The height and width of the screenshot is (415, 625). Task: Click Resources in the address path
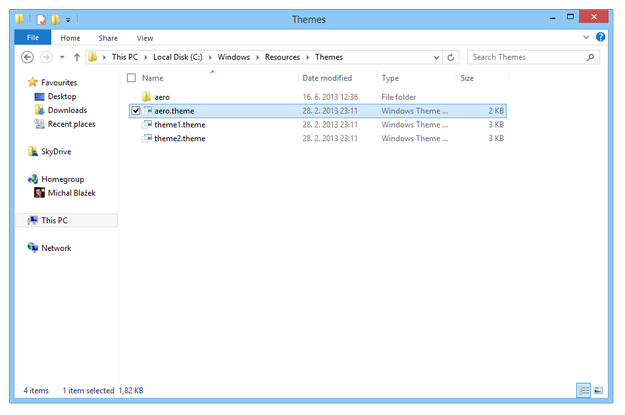click(x=282, y=57)
